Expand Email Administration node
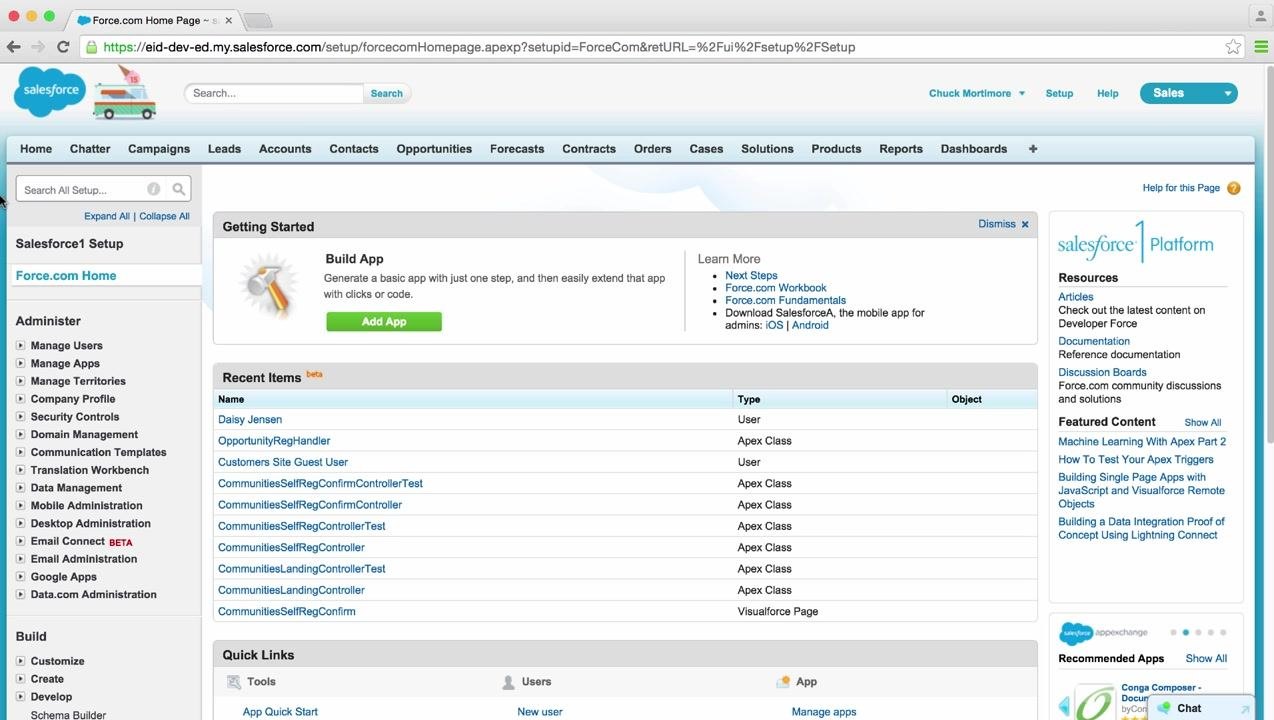1274x720 pixels. 20,558
